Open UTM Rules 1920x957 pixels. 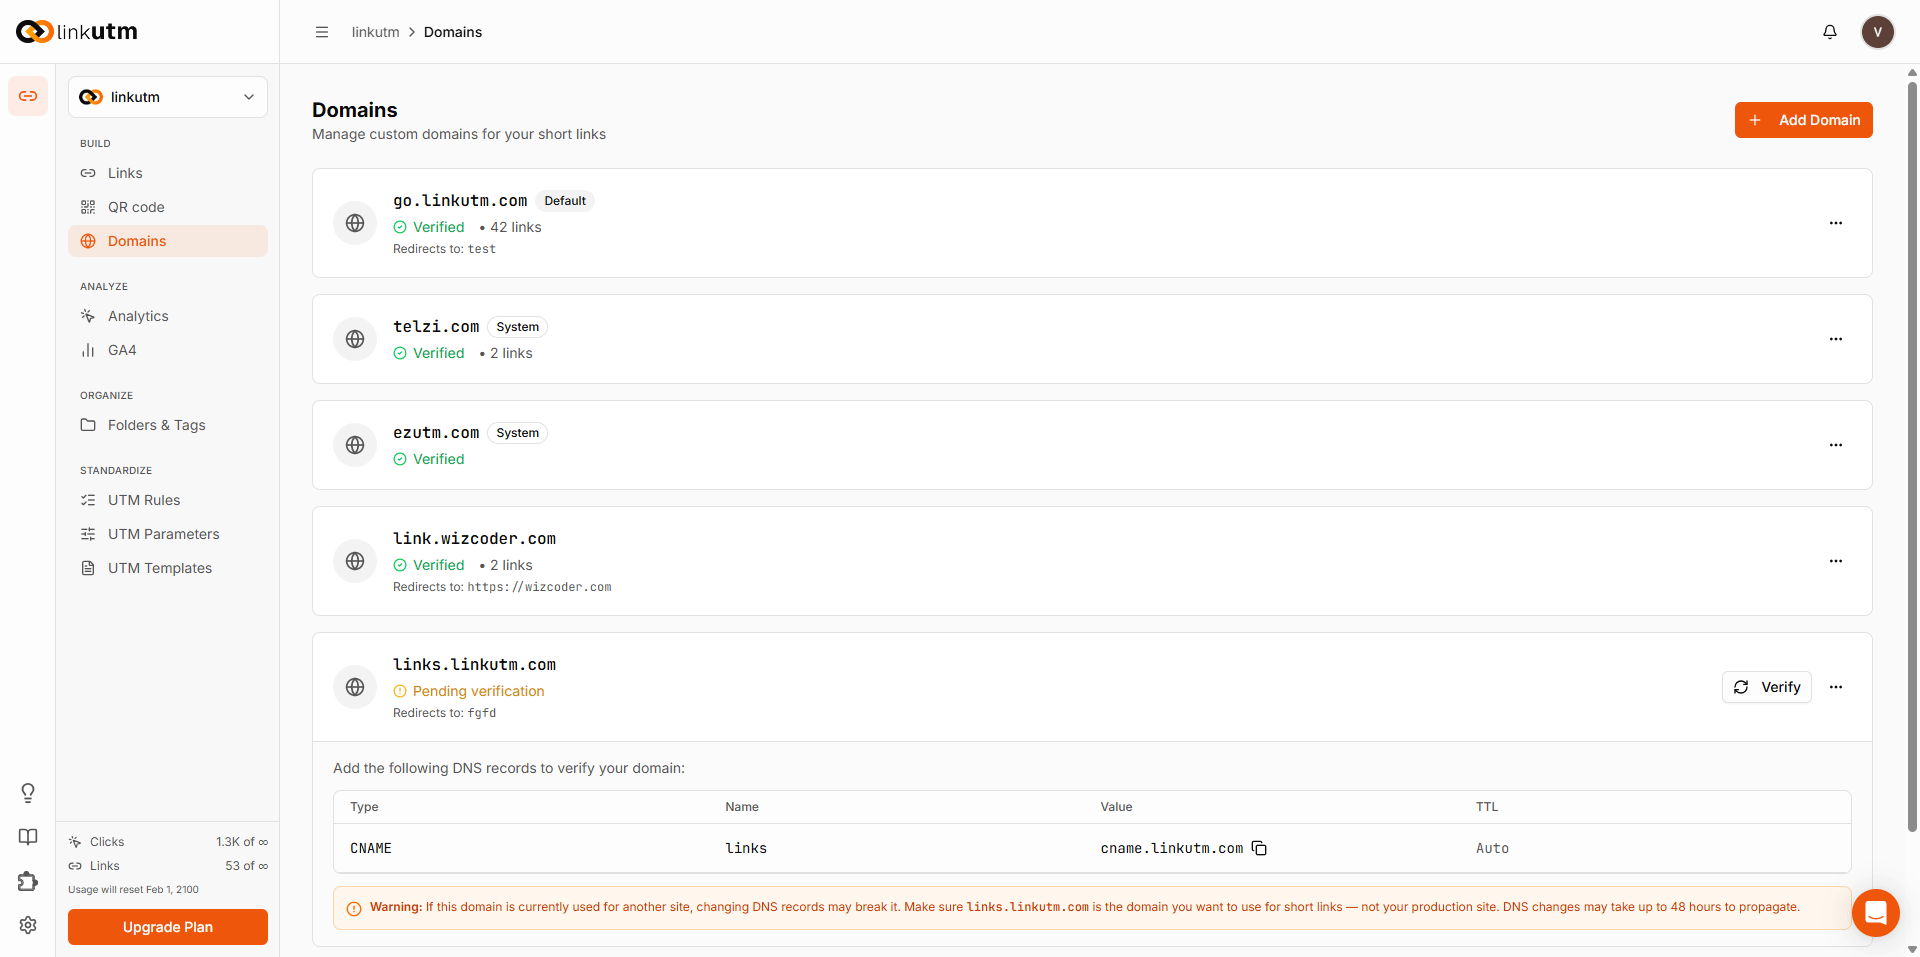tap(168, 500)
